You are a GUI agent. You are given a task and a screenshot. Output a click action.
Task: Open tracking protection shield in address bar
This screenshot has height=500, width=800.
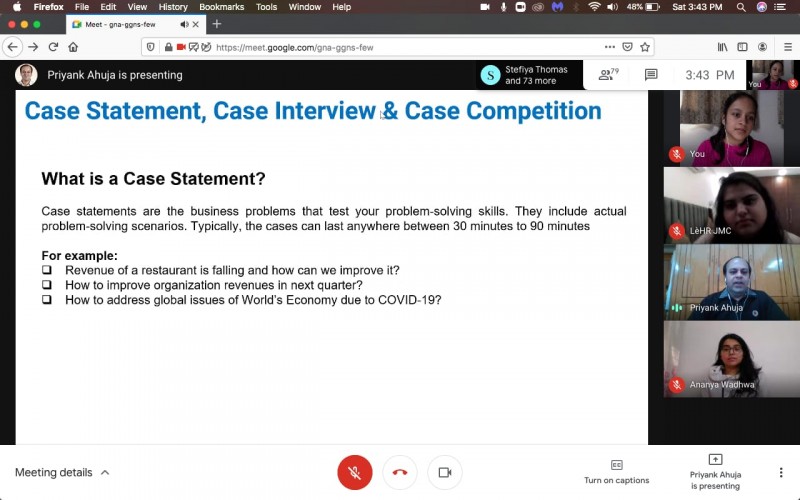point(151,47)
